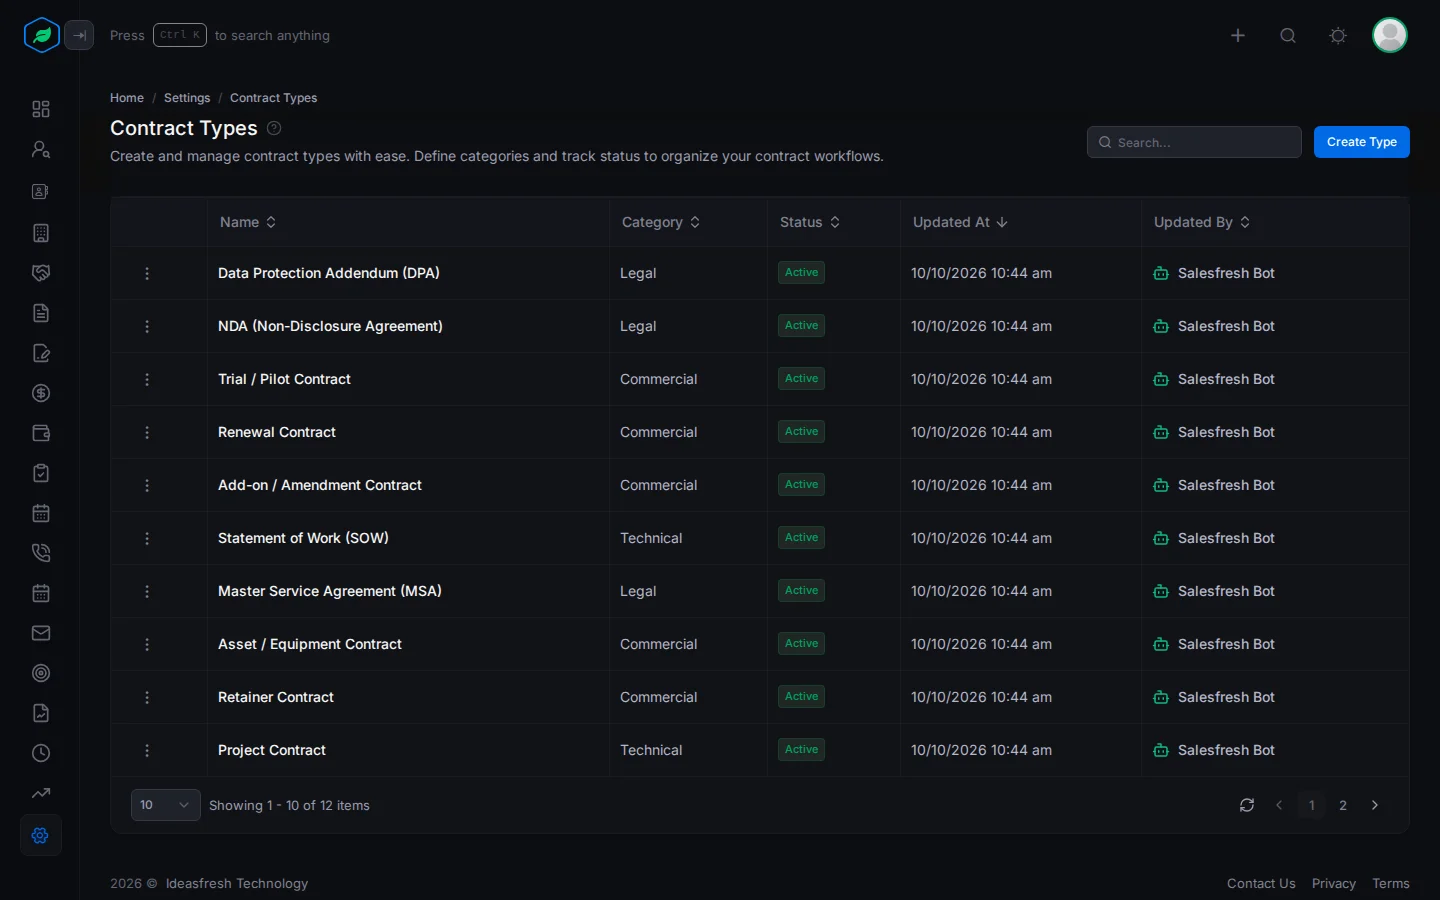Click the help icon beside Contract Types title
The height and width of the screenshot is (900, 1440).
tap(274, 128)
